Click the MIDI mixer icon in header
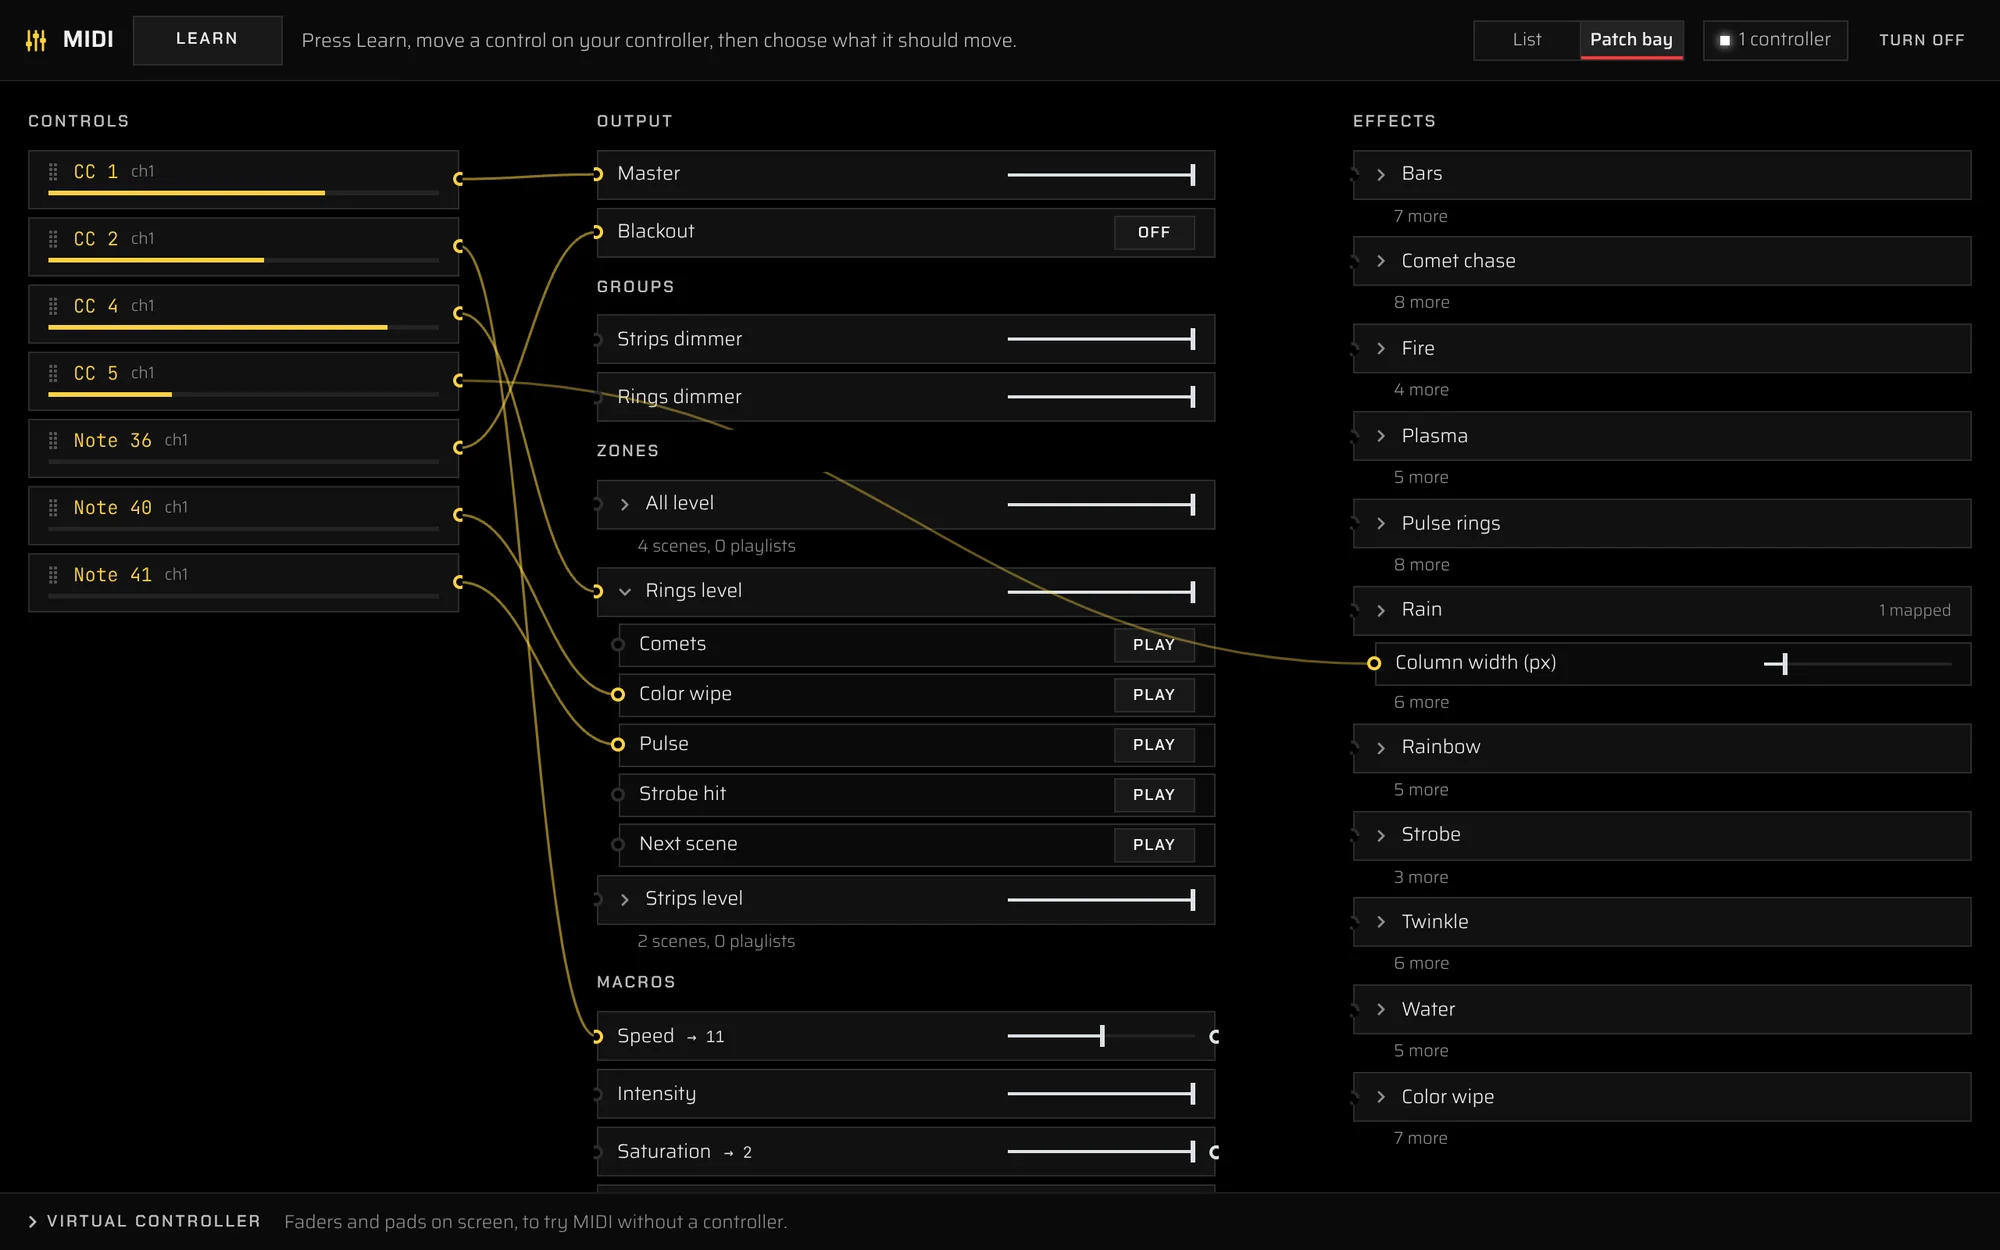The image size is (2000, 1250). click(36, 40)
